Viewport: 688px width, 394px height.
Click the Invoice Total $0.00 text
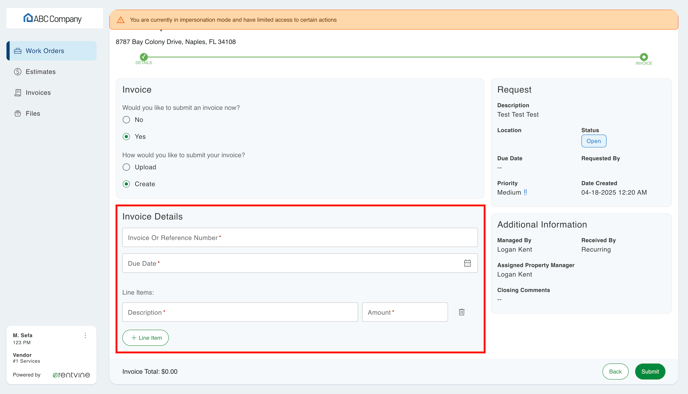(x=150, y=371)
